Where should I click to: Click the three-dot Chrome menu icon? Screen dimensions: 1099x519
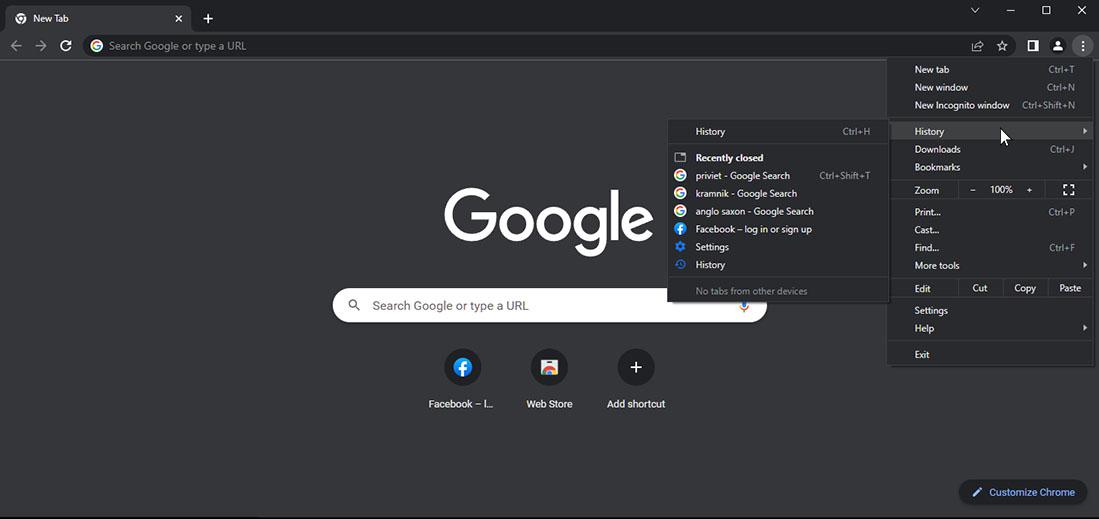tap(1083, 46)
